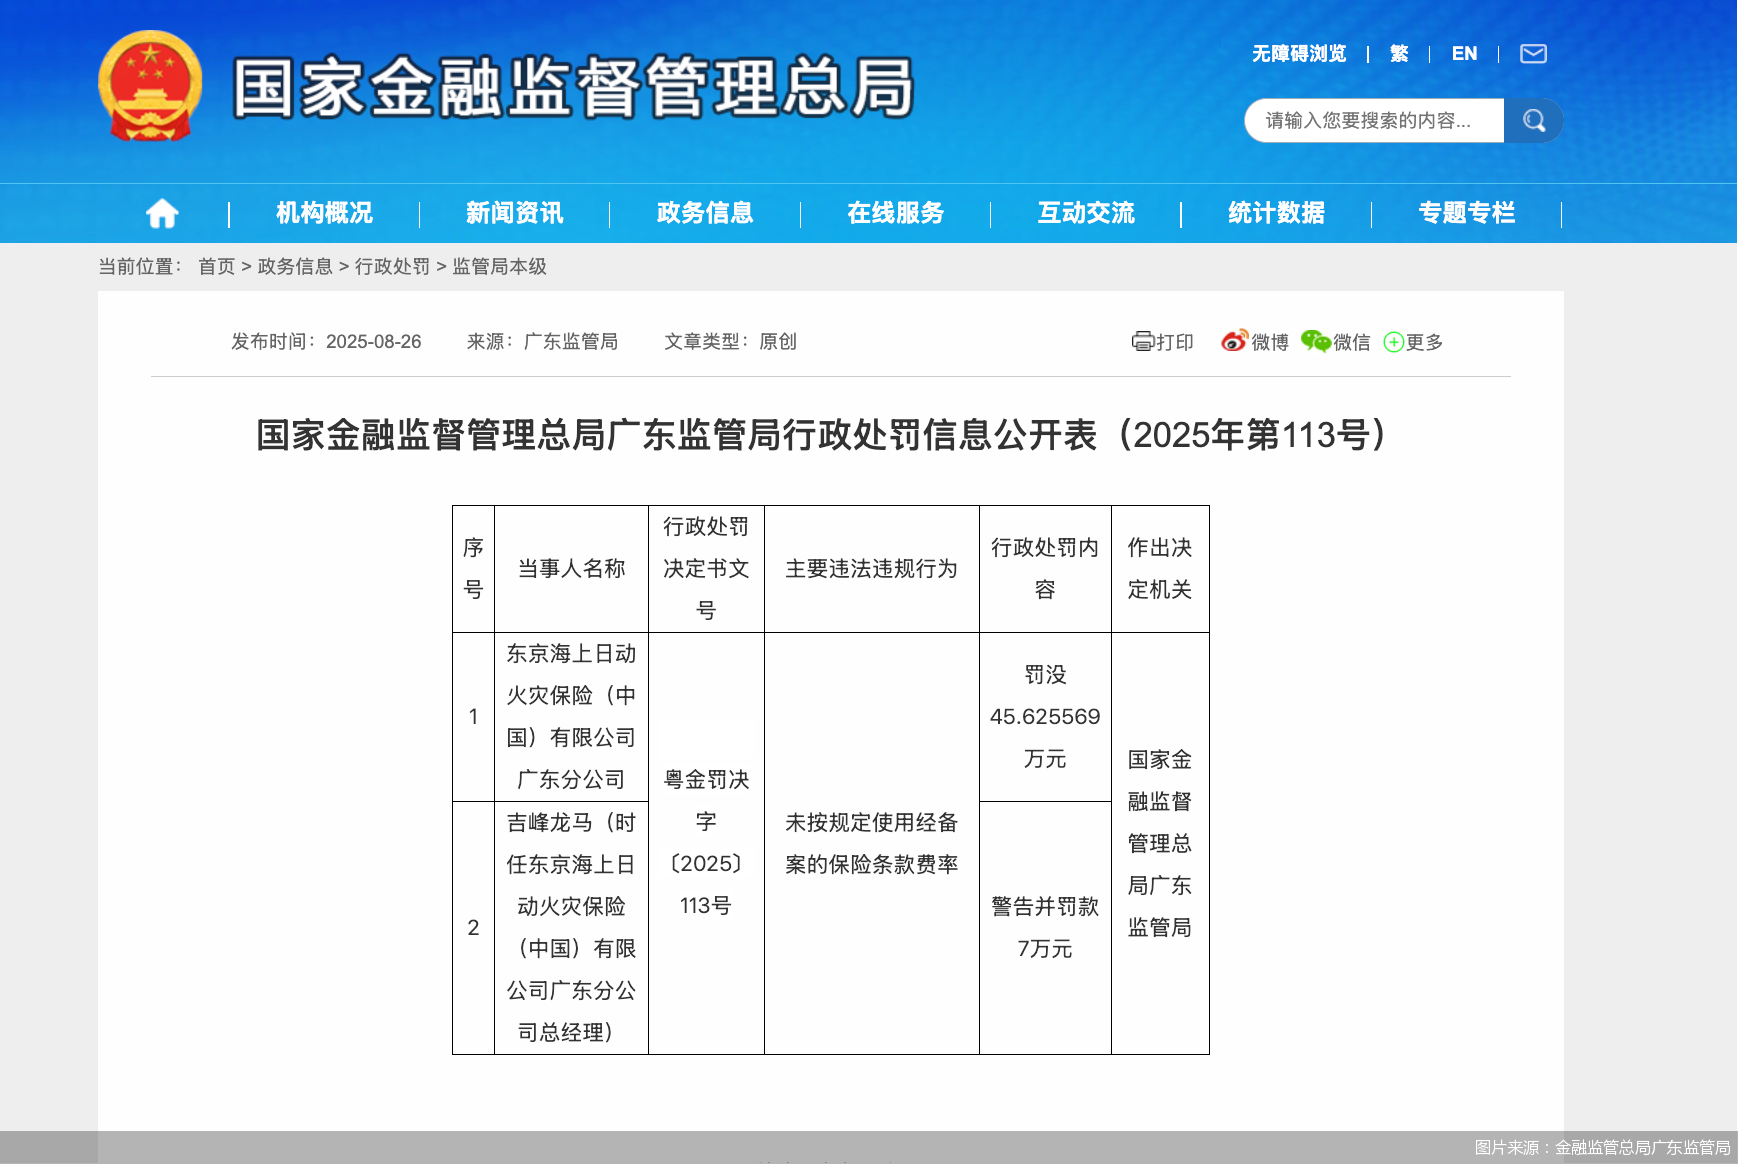Click the 更多 share label

pos(1424,343)
